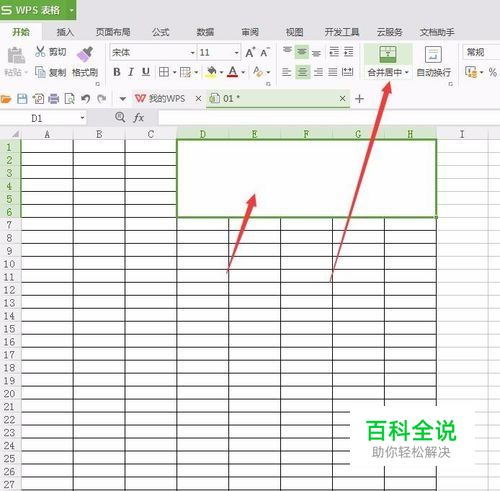The width and height of the screenshot is (500, 491).
Task: Close the 01 document tab
Action: pyautogui.click(x=342, y=99)
